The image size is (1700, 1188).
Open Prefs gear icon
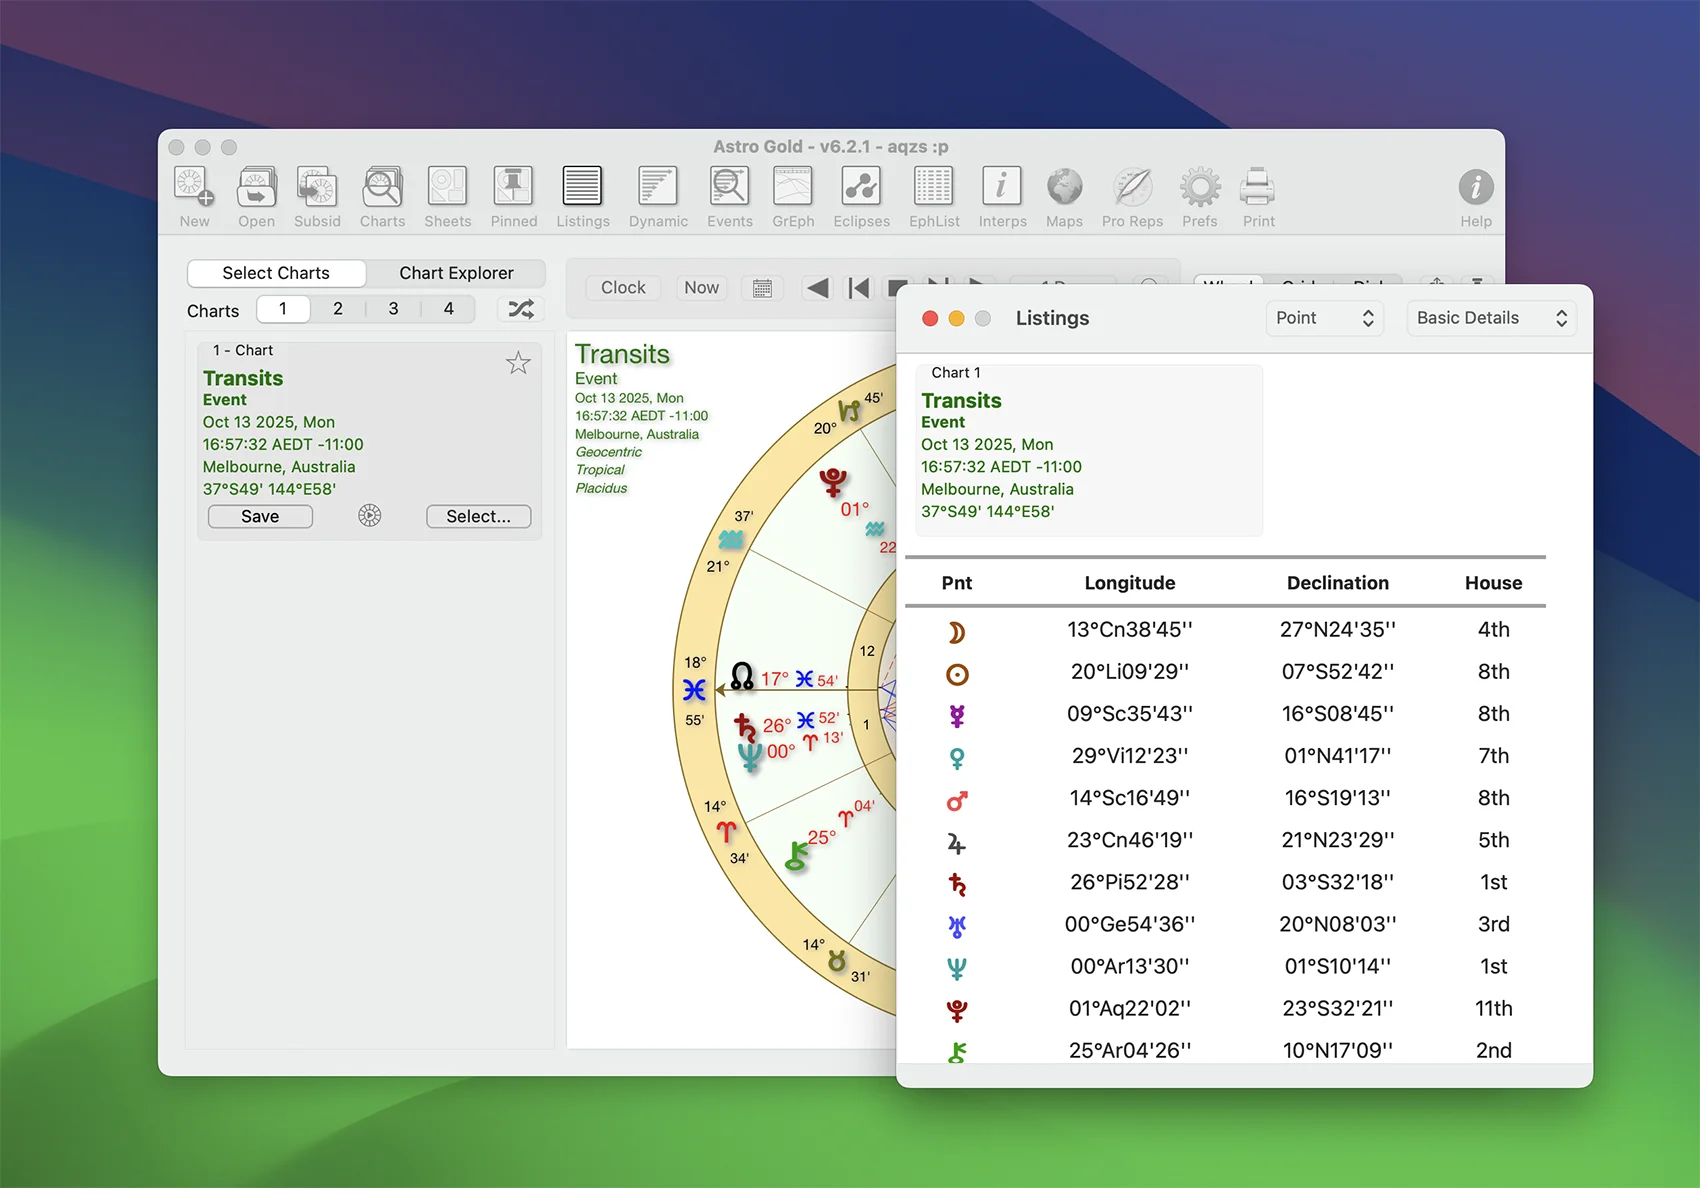click(1199, 197)
